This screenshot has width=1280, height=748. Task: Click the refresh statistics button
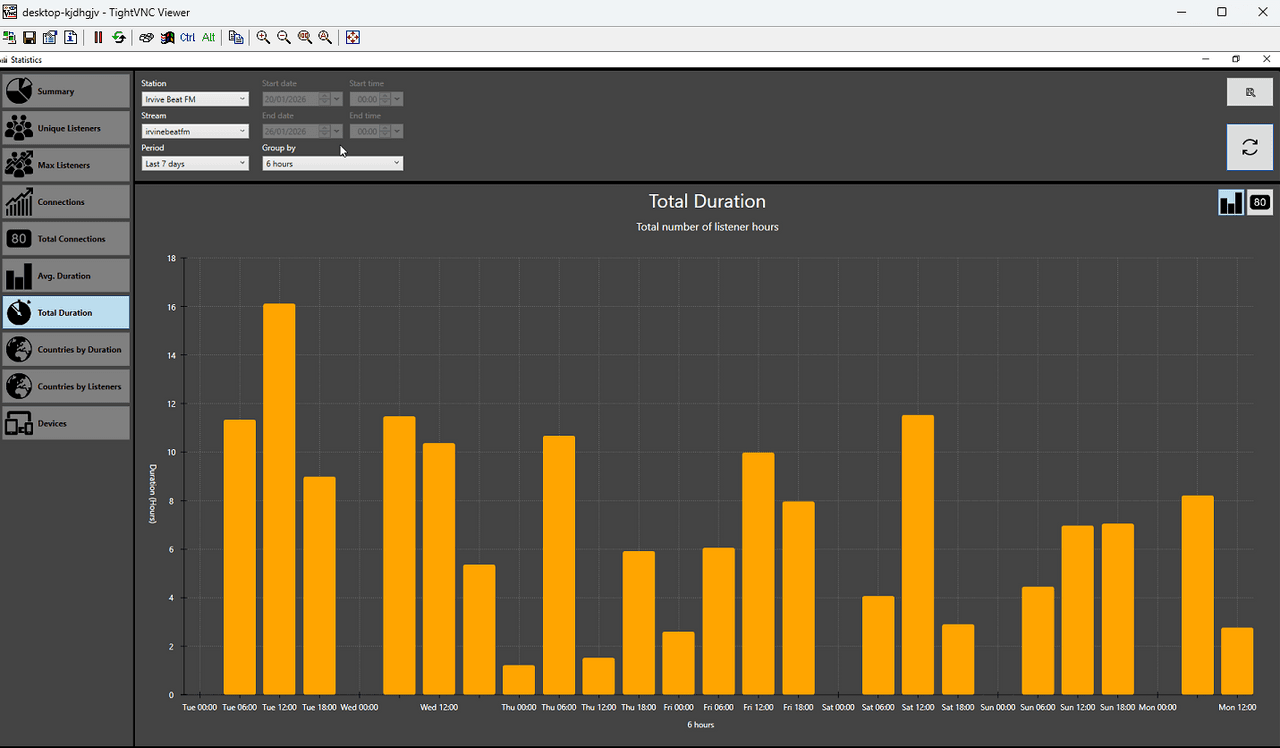(x=1249, y=147)
